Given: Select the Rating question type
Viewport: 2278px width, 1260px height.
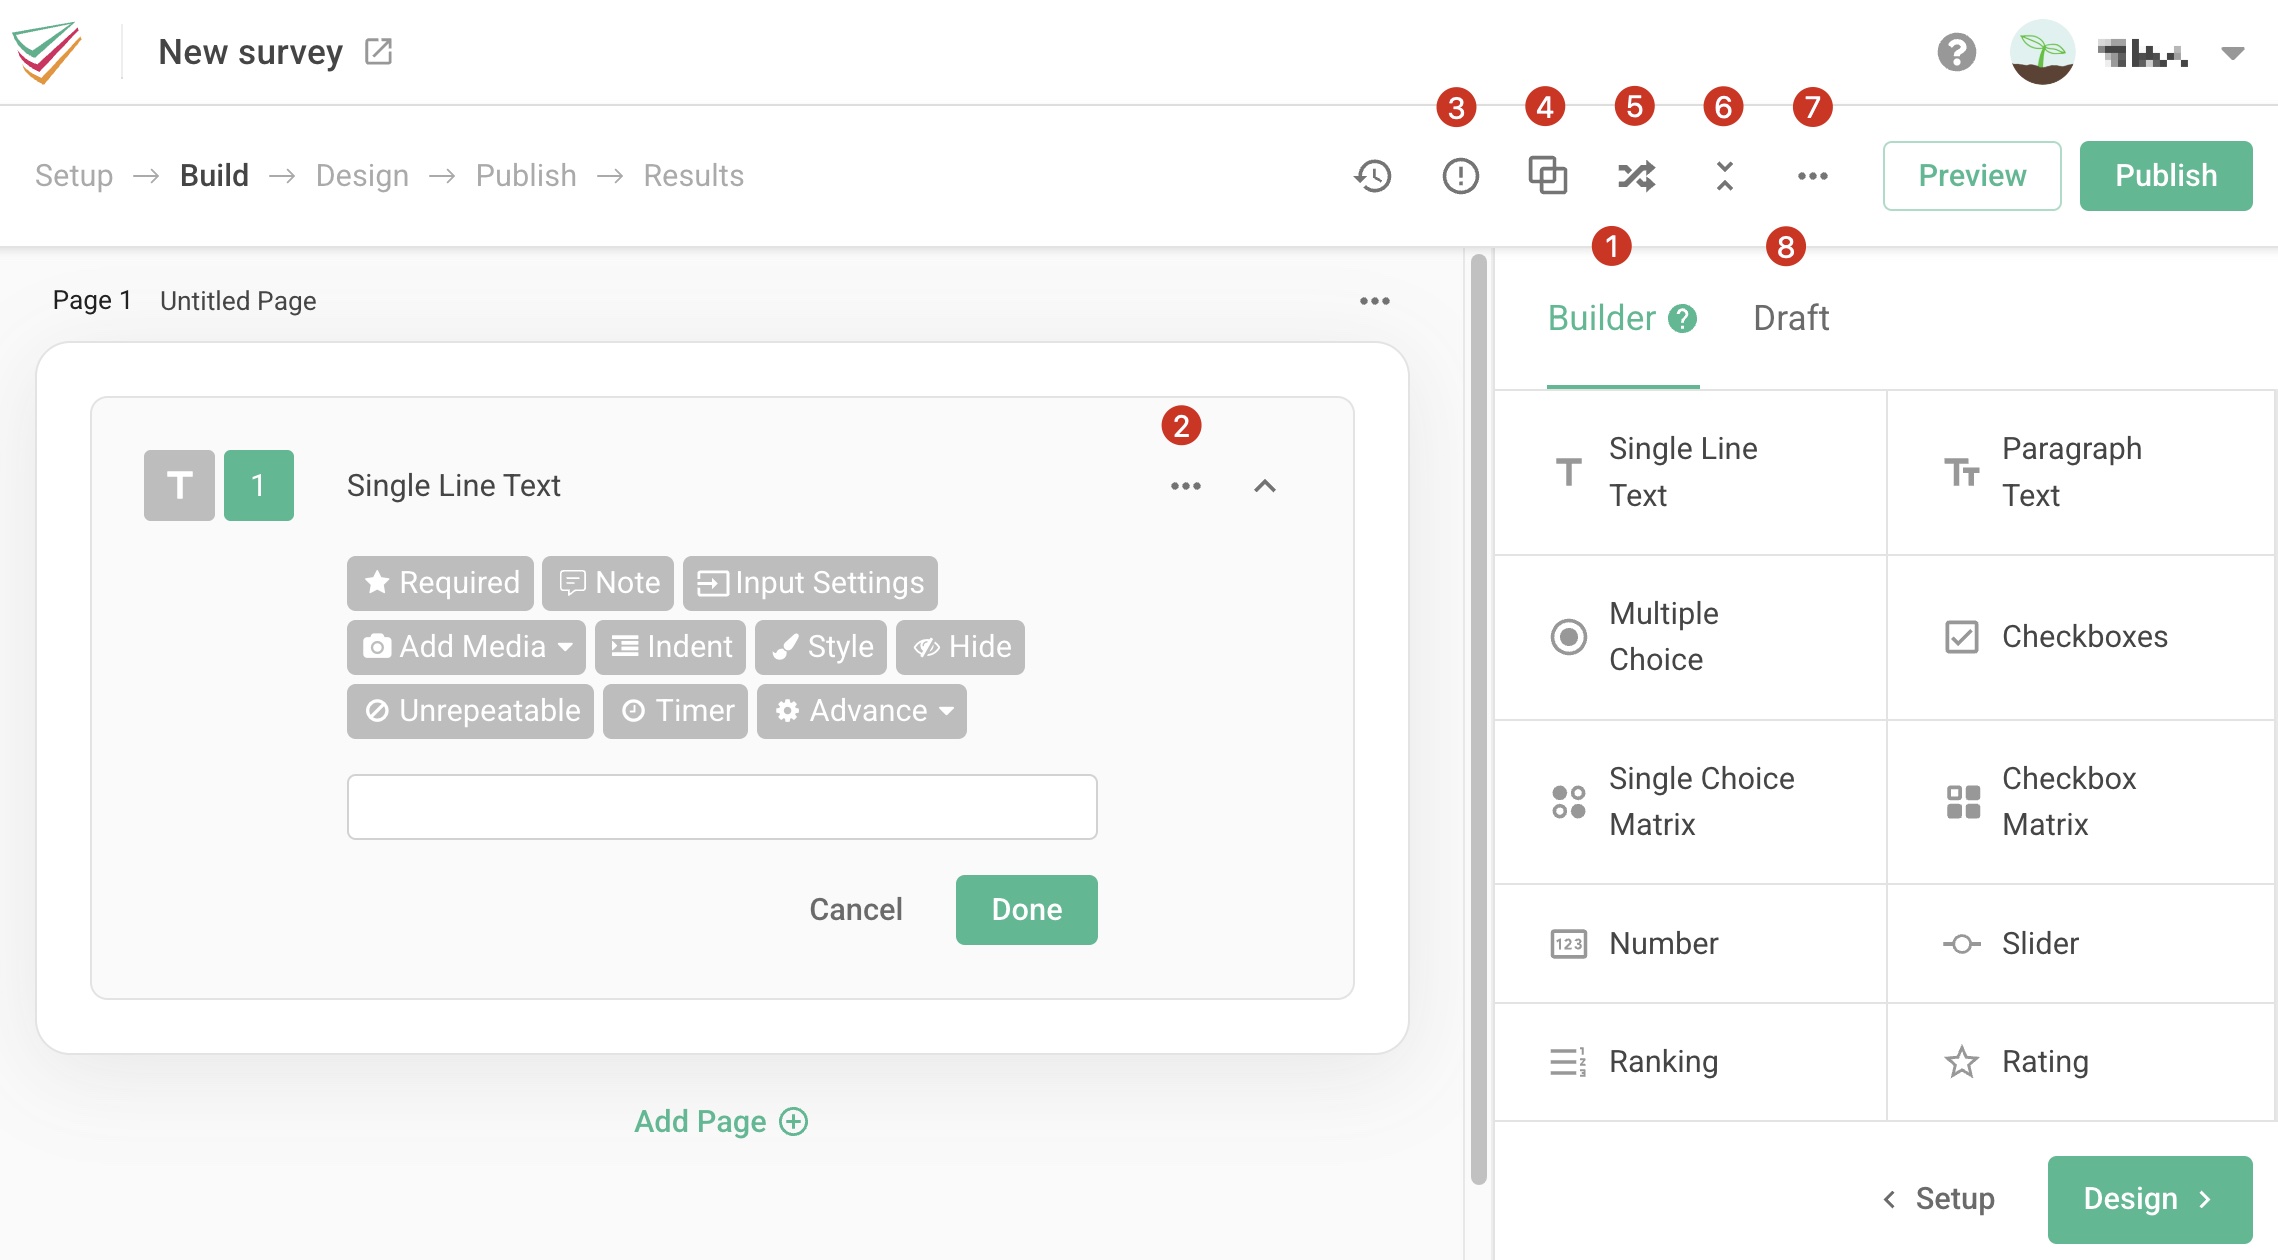Looking at the screenshot, I should [2043, 1061].
